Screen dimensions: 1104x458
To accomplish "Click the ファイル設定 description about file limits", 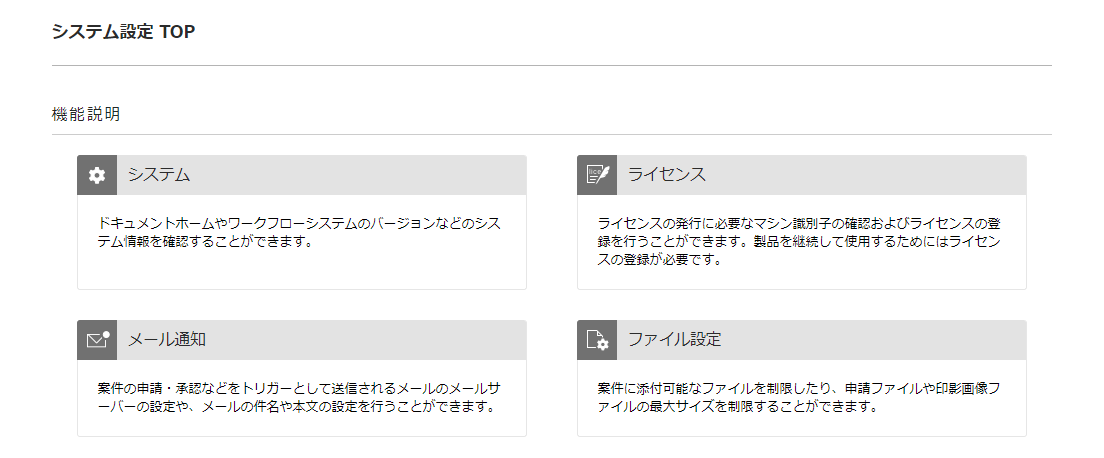I will pyautogui.click(x=799, y=398).
